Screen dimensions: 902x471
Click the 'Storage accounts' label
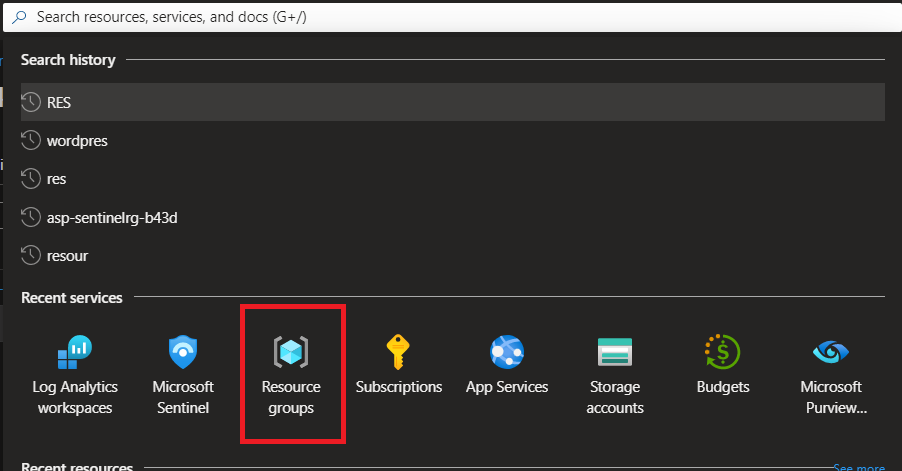tap(615, 397)
